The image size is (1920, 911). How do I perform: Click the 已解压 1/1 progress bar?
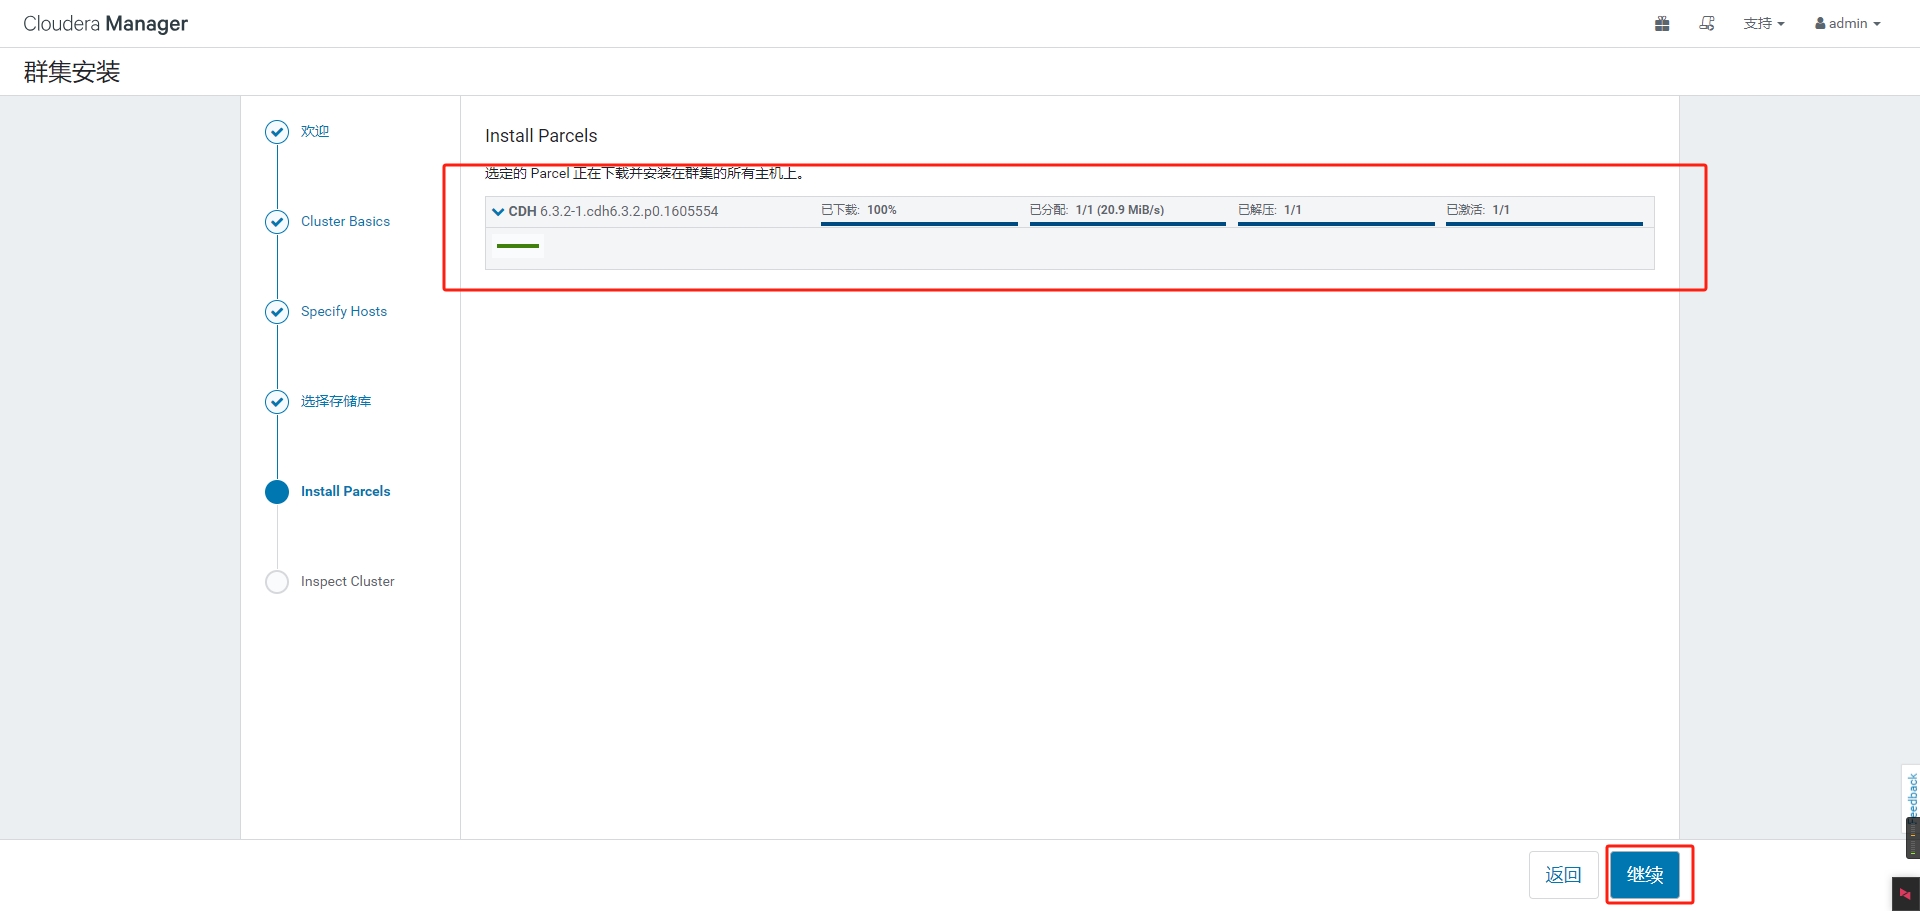1336,224
